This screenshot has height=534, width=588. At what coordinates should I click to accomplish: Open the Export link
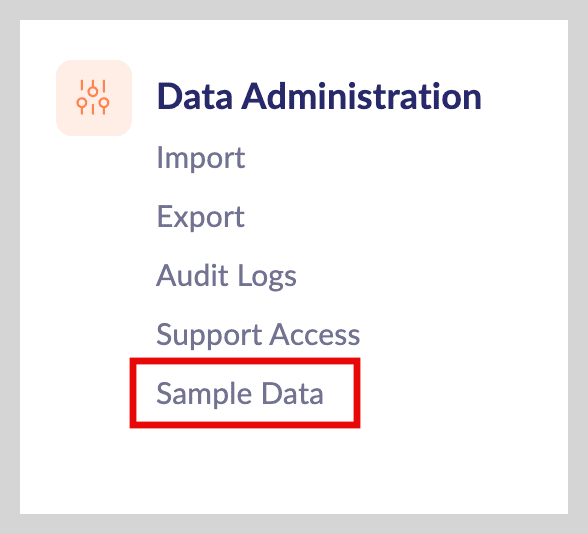click(x=201, y=217)
